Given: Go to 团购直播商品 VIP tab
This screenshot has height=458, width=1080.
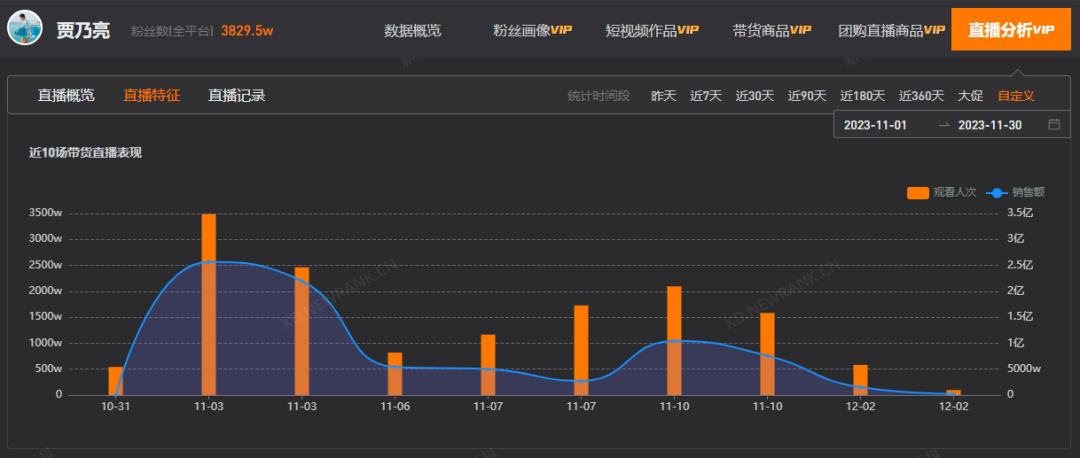Looking at the screenshot, I should [x=891, y=30].
